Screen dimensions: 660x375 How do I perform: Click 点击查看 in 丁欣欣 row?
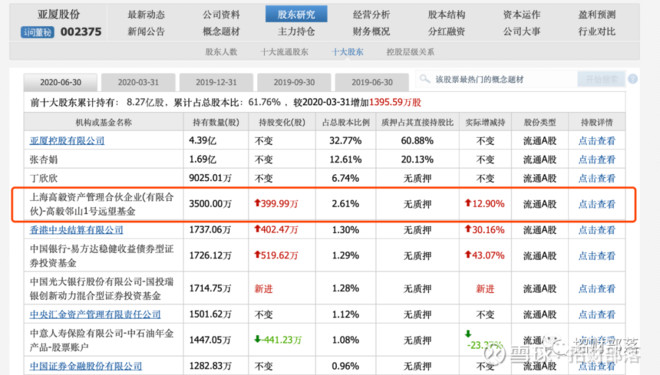(x=596, y=178)
